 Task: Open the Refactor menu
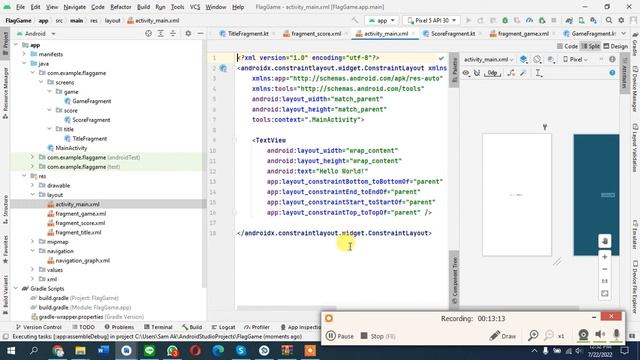click(120, 7)
